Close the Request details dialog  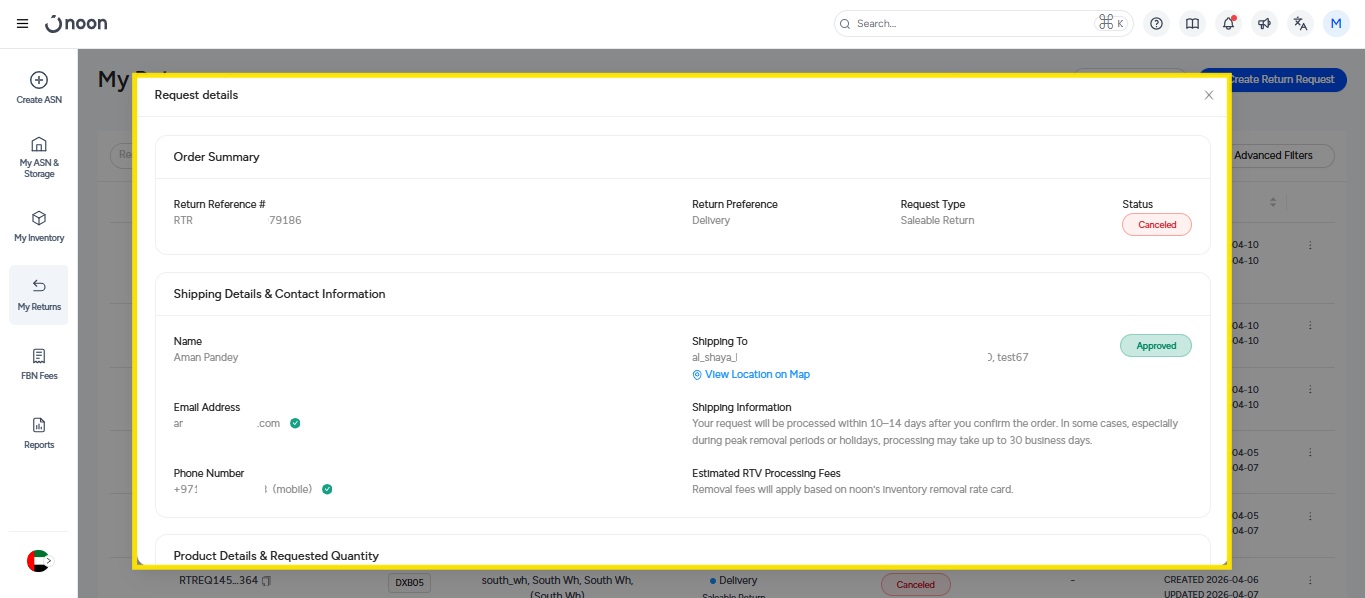pos(1208,95)
